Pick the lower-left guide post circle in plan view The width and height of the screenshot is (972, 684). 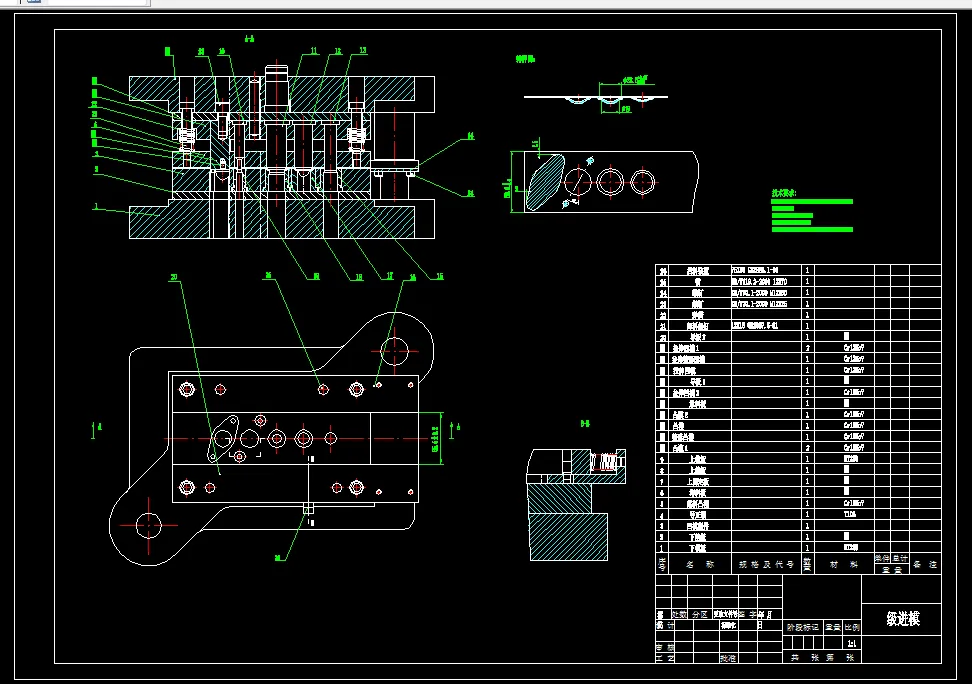click(149, 525)
